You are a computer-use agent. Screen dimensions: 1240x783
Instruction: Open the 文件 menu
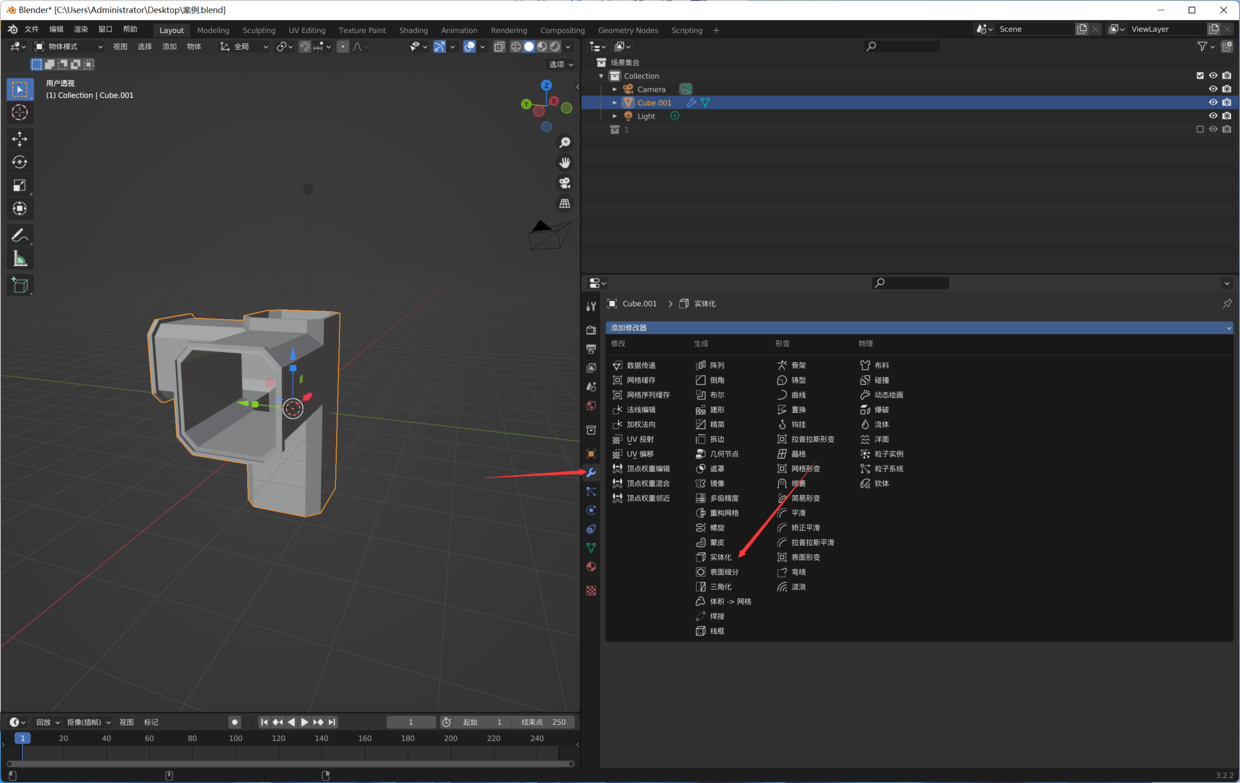click(32, 30)
